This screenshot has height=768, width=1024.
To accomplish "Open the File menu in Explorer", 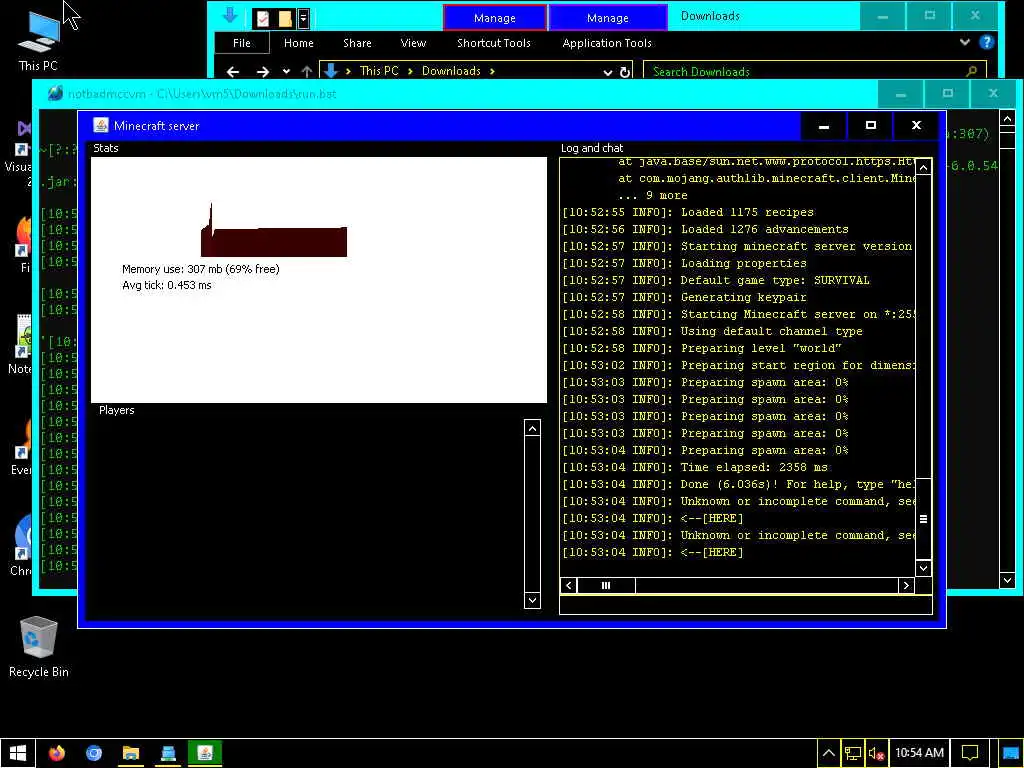I will (x=242, y=43).
